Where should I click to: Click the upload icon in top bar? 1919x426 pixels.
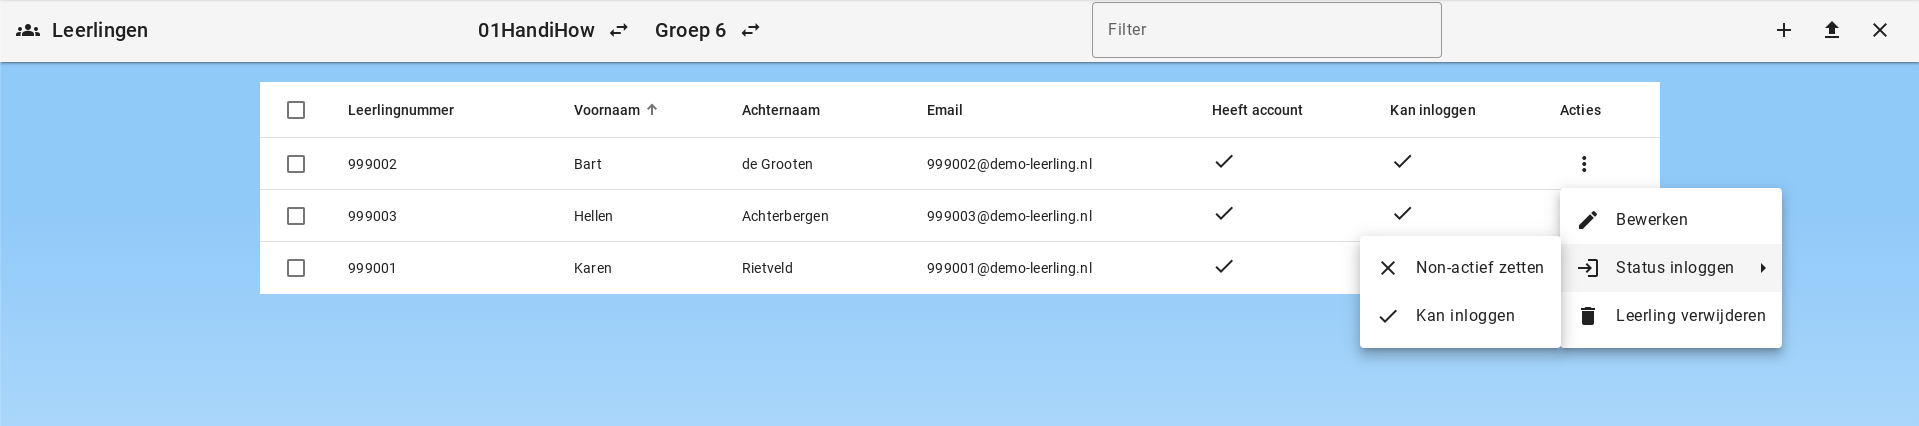(1831, 30)
